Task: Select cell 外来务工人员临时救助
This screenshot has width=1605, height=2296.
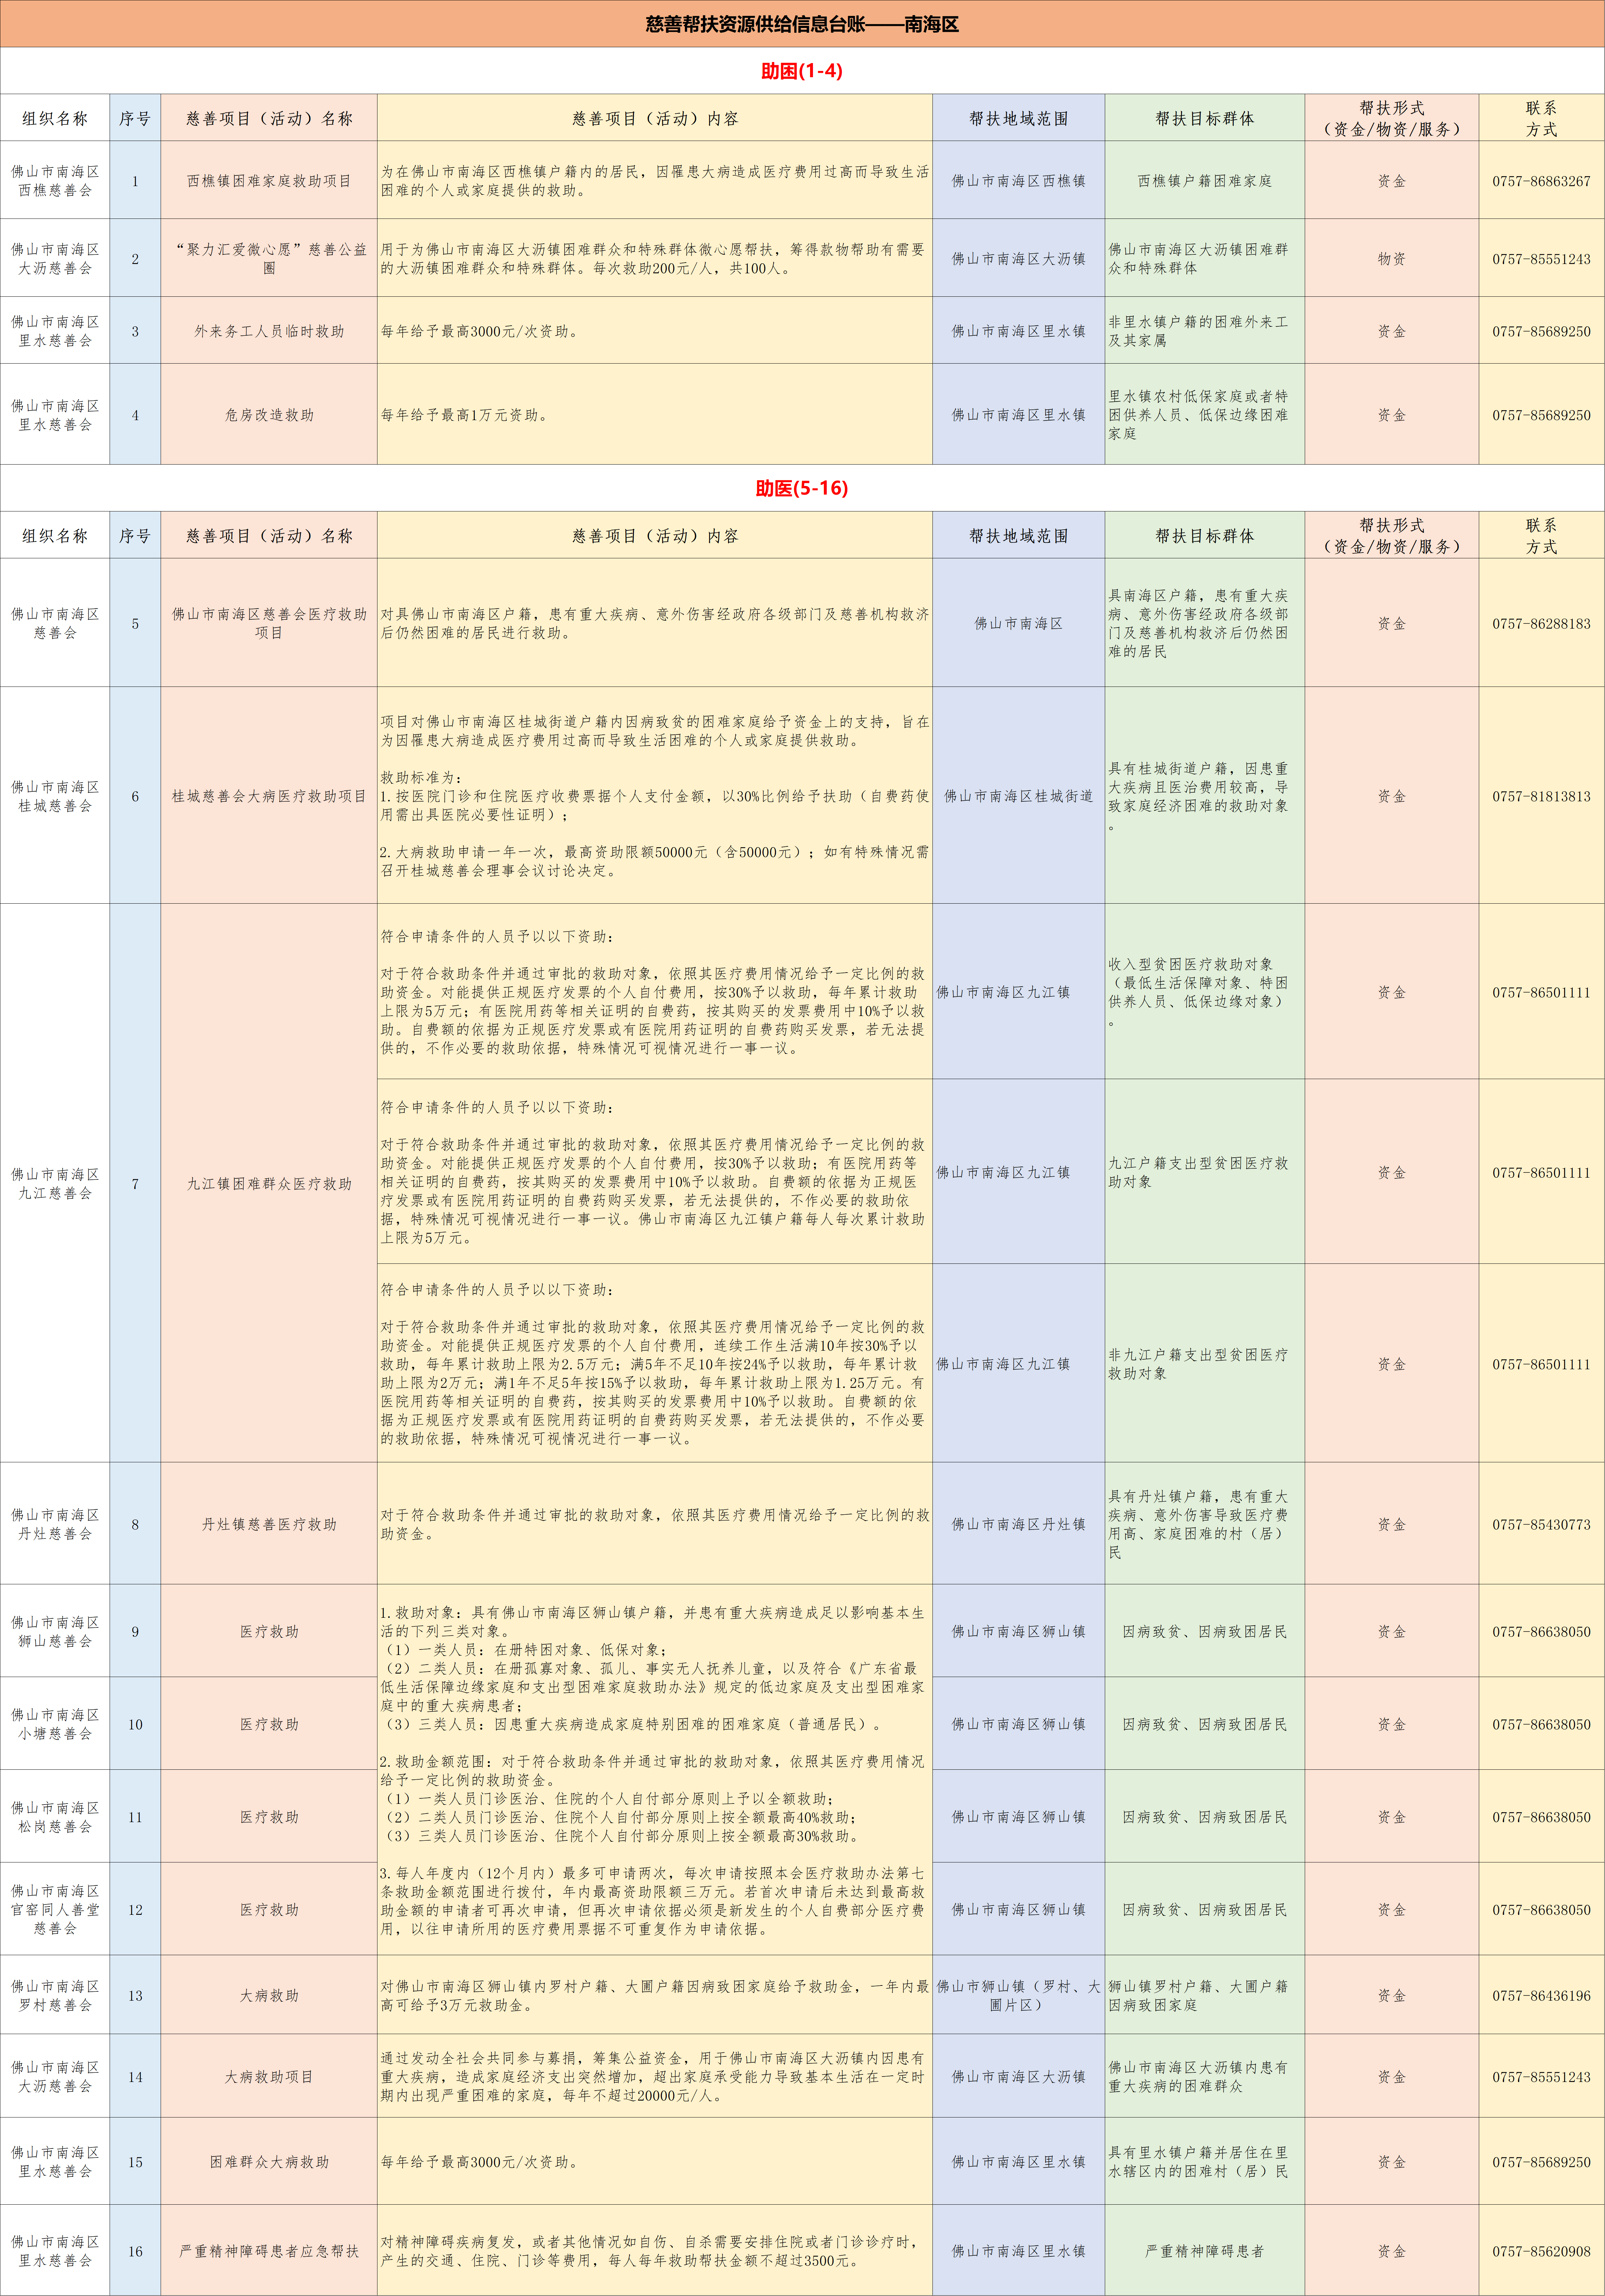Action: [x=269, y=331]
